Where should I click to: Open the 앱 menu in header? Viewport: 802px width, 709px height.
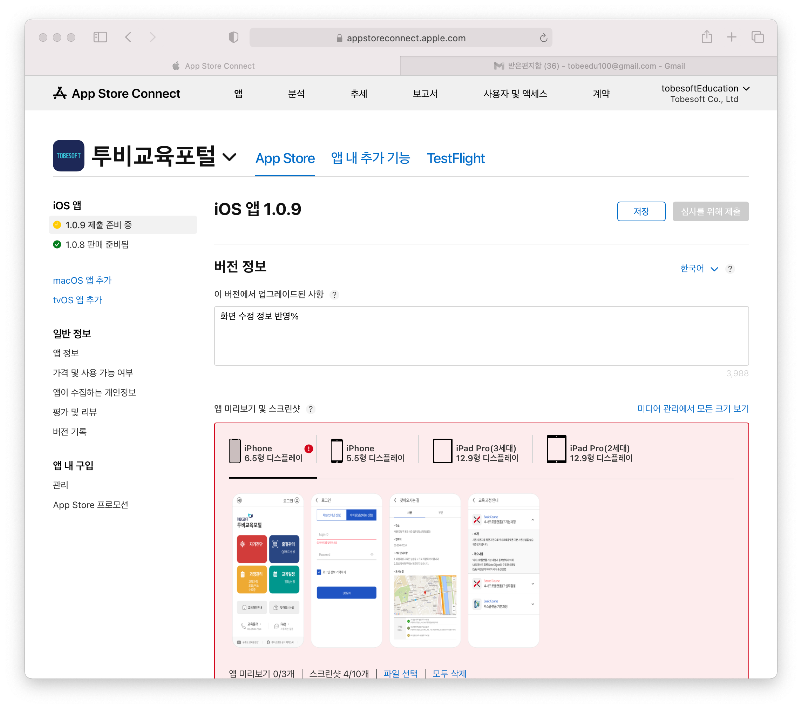click(238, 94)
